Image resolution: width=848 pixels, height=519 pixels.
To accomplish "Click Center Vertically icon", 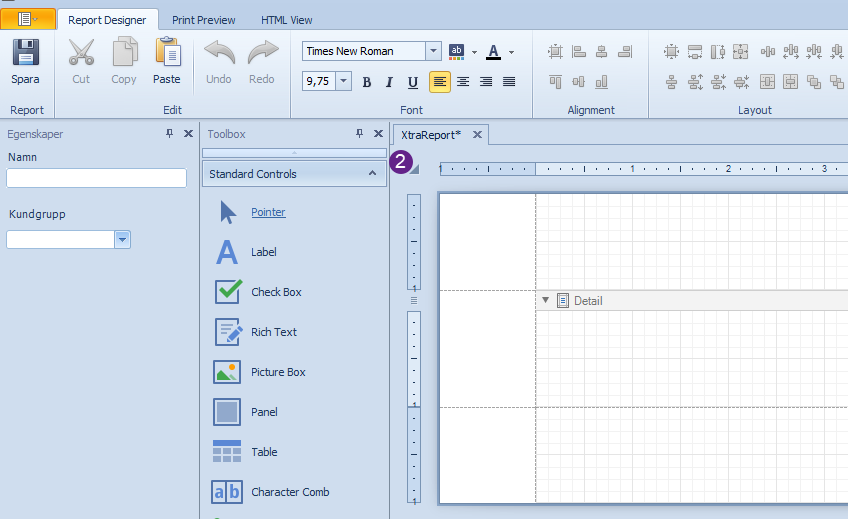I will pos(791,82).
